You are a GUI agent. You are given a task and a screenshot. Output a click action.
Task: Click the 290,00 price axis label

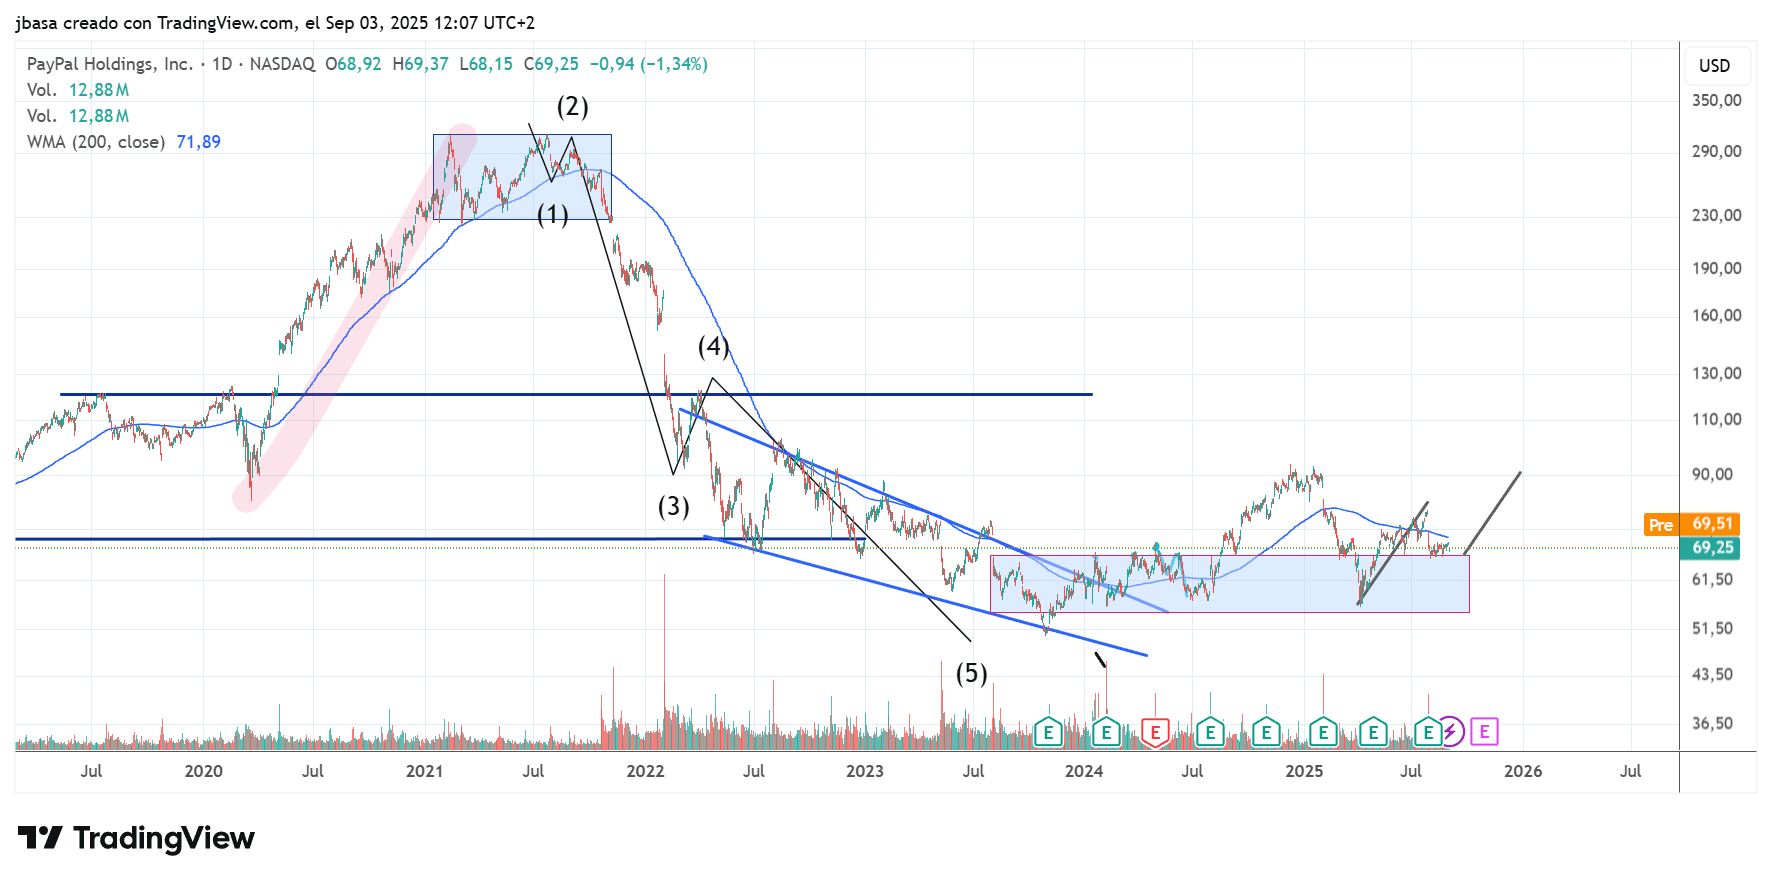(1716, 151)
